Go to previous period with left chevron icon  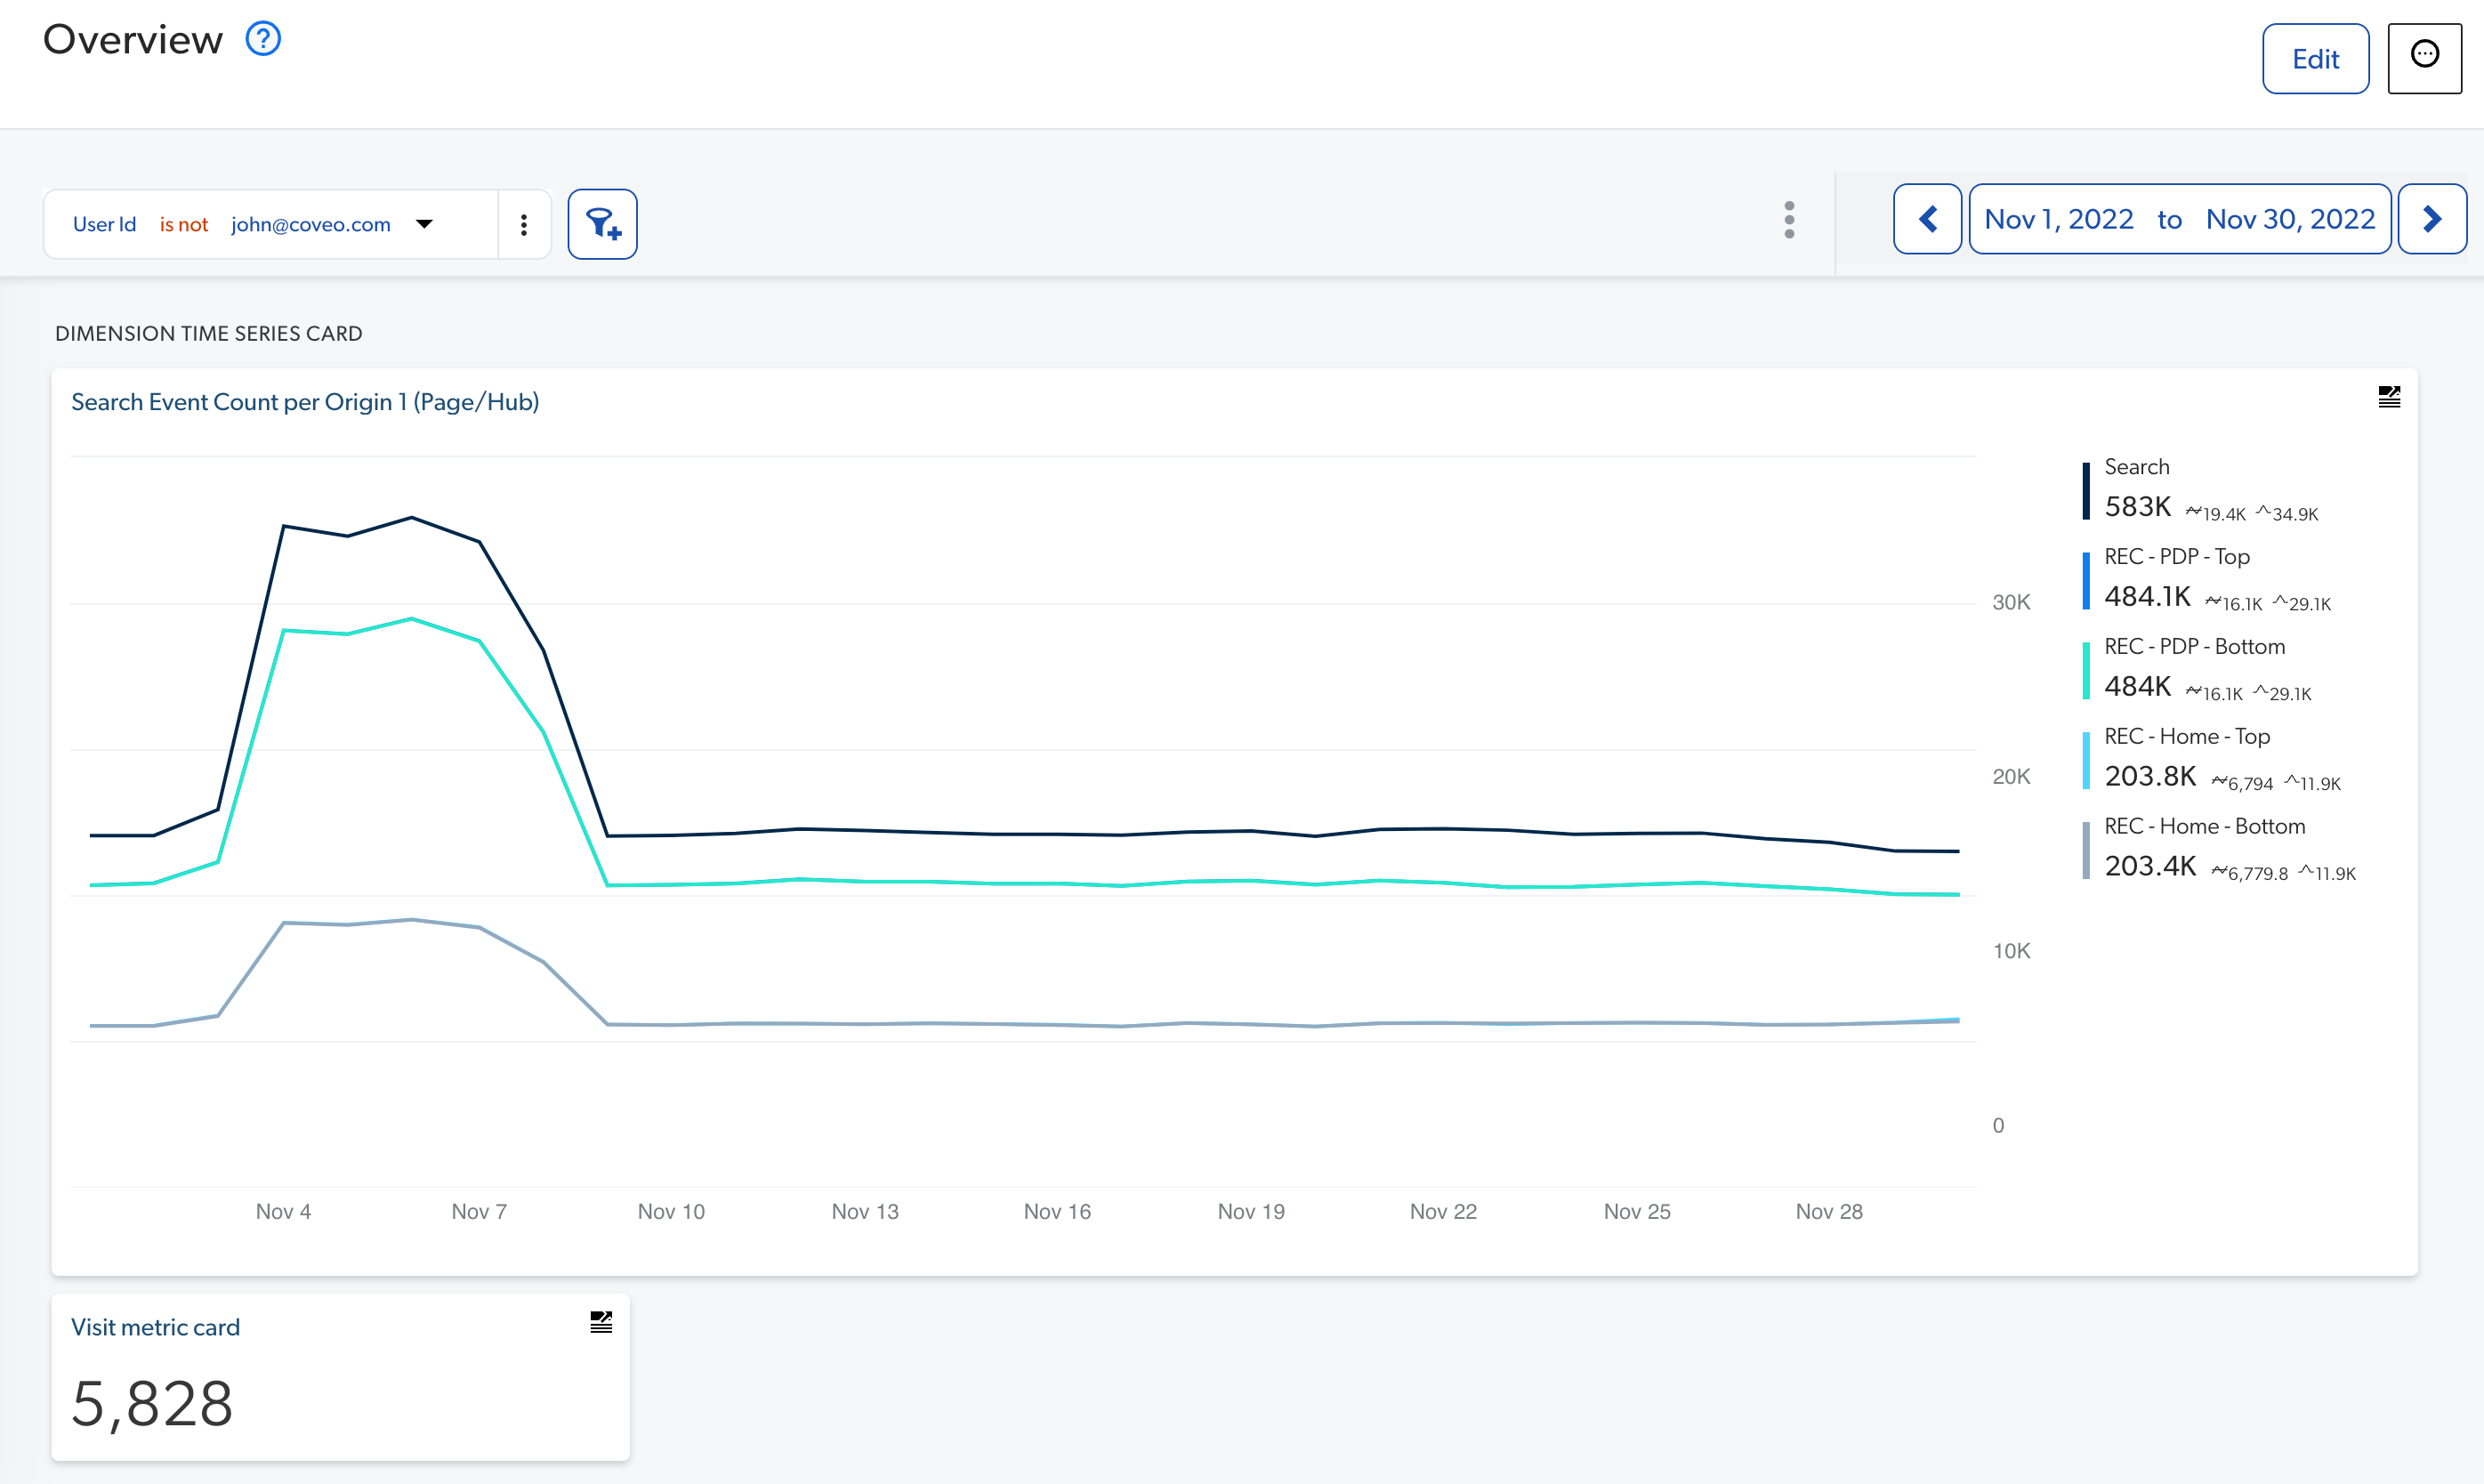[x=1927, y=219]
